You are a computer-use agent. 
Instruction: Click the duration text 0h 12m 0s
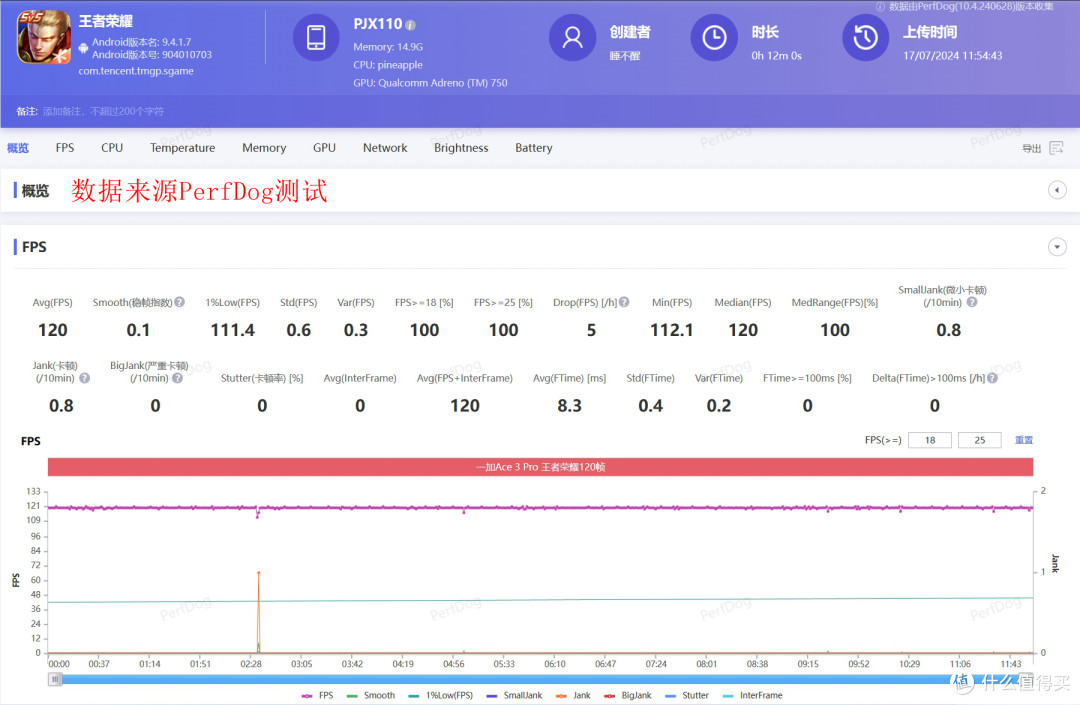point(776,56)
